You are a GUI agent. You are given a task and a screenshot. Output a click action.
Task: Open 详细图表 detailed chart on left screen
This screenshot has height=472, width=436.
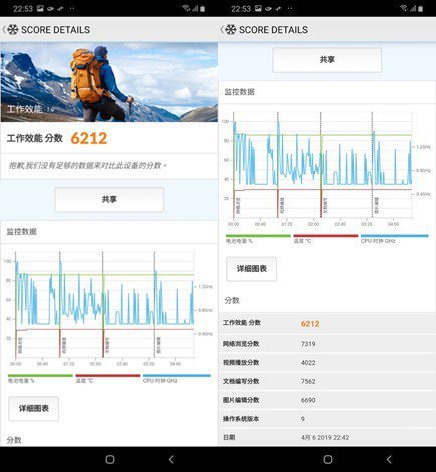pyautogui.click(x=34, y=408)
